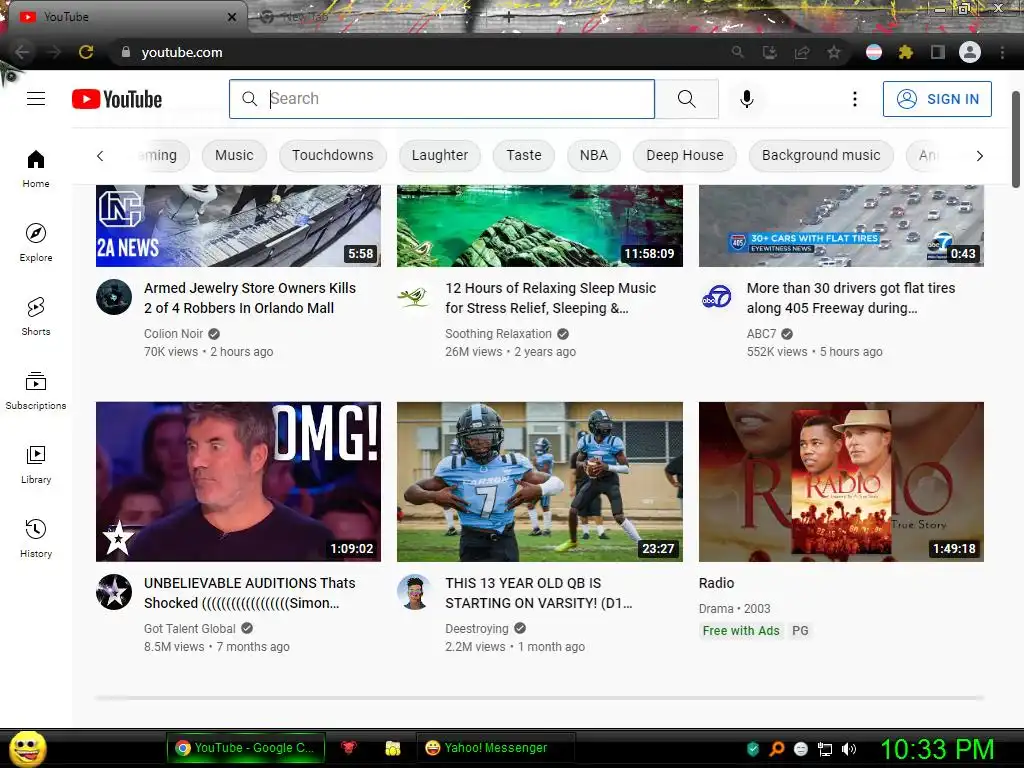The height and width of the screenshot is (768, 1024).
Task: Click in the YouTube Search field
Action: click(442, 99)
